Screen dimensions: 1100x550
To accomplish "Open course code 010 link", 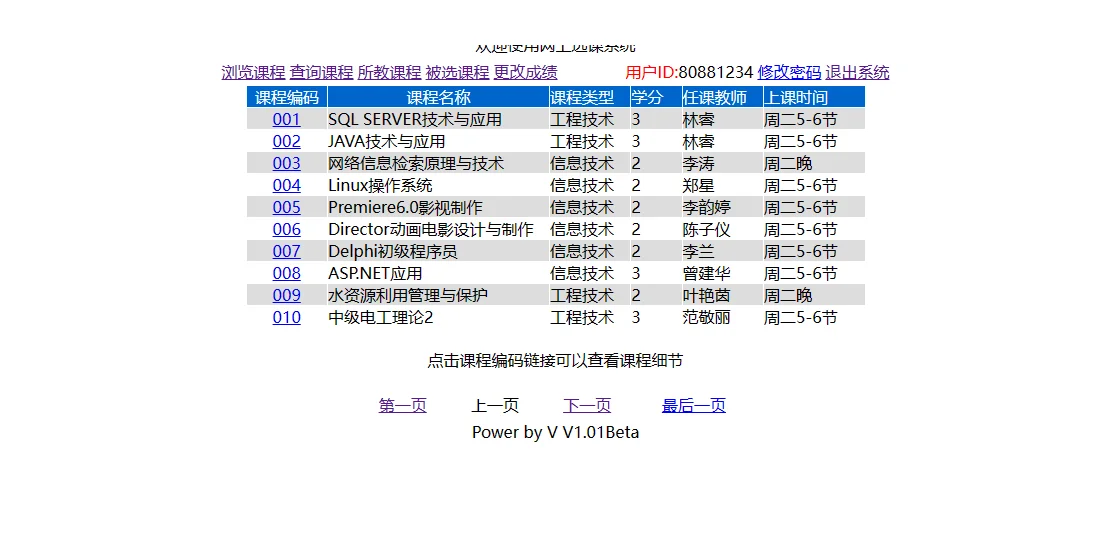I will 286,318.
